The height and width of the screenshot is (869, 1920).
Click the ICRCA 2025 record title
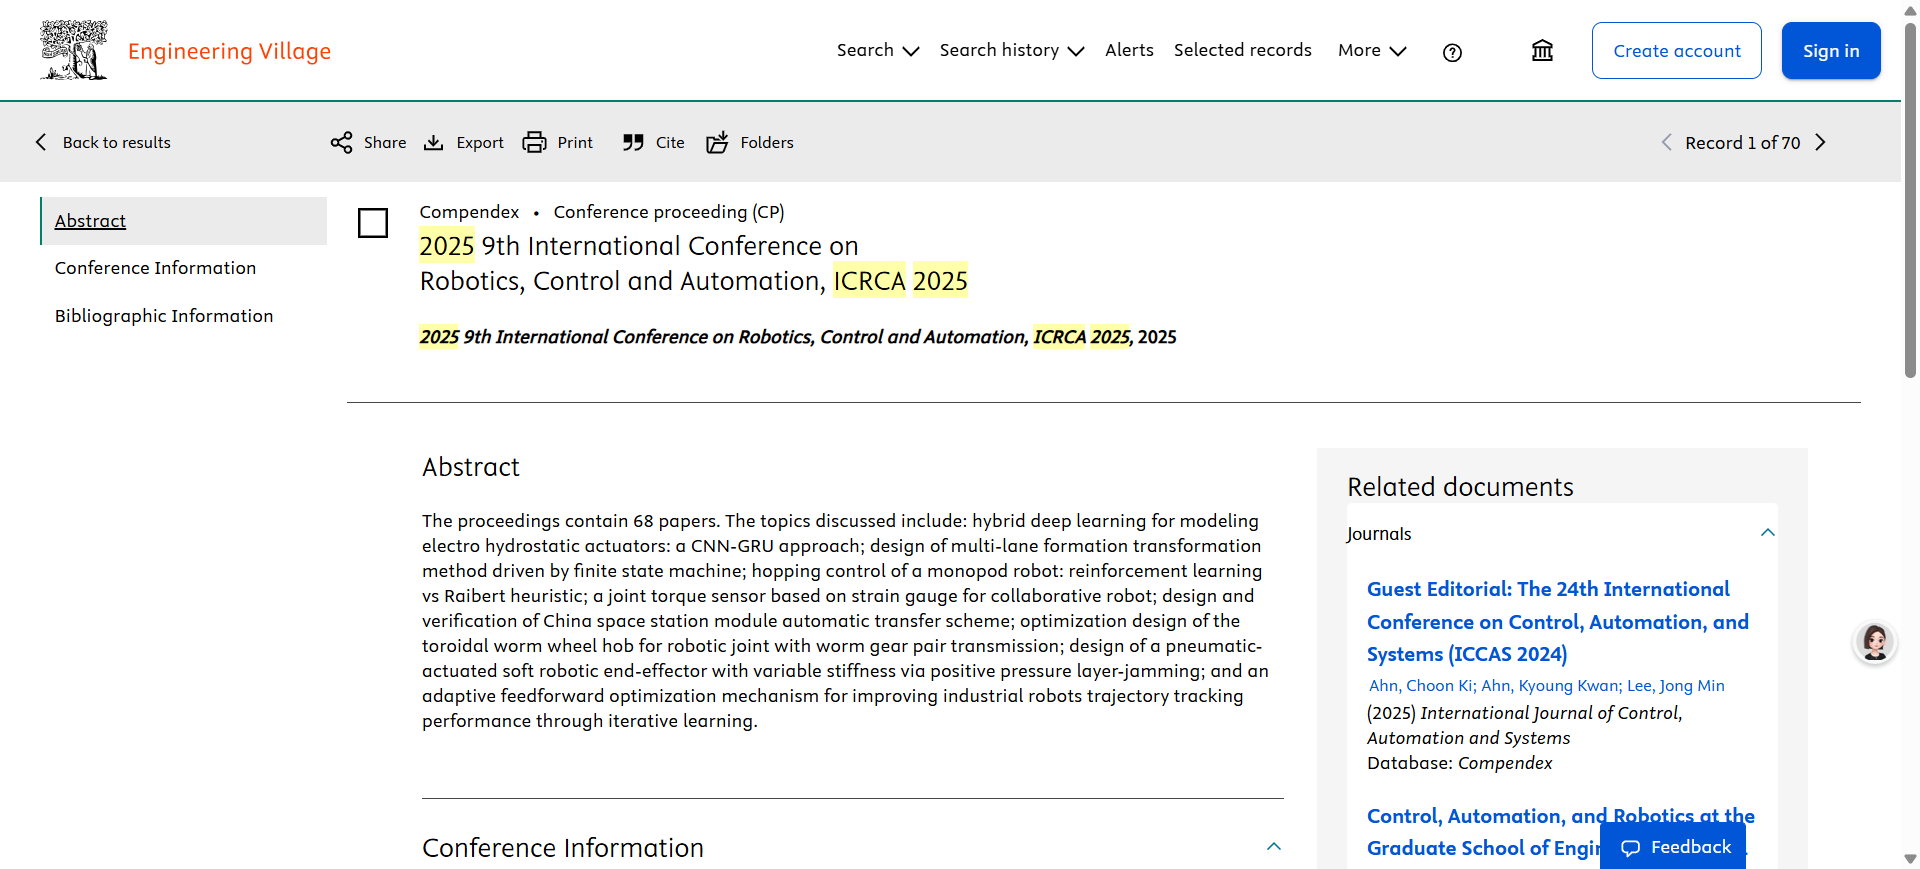693,263
